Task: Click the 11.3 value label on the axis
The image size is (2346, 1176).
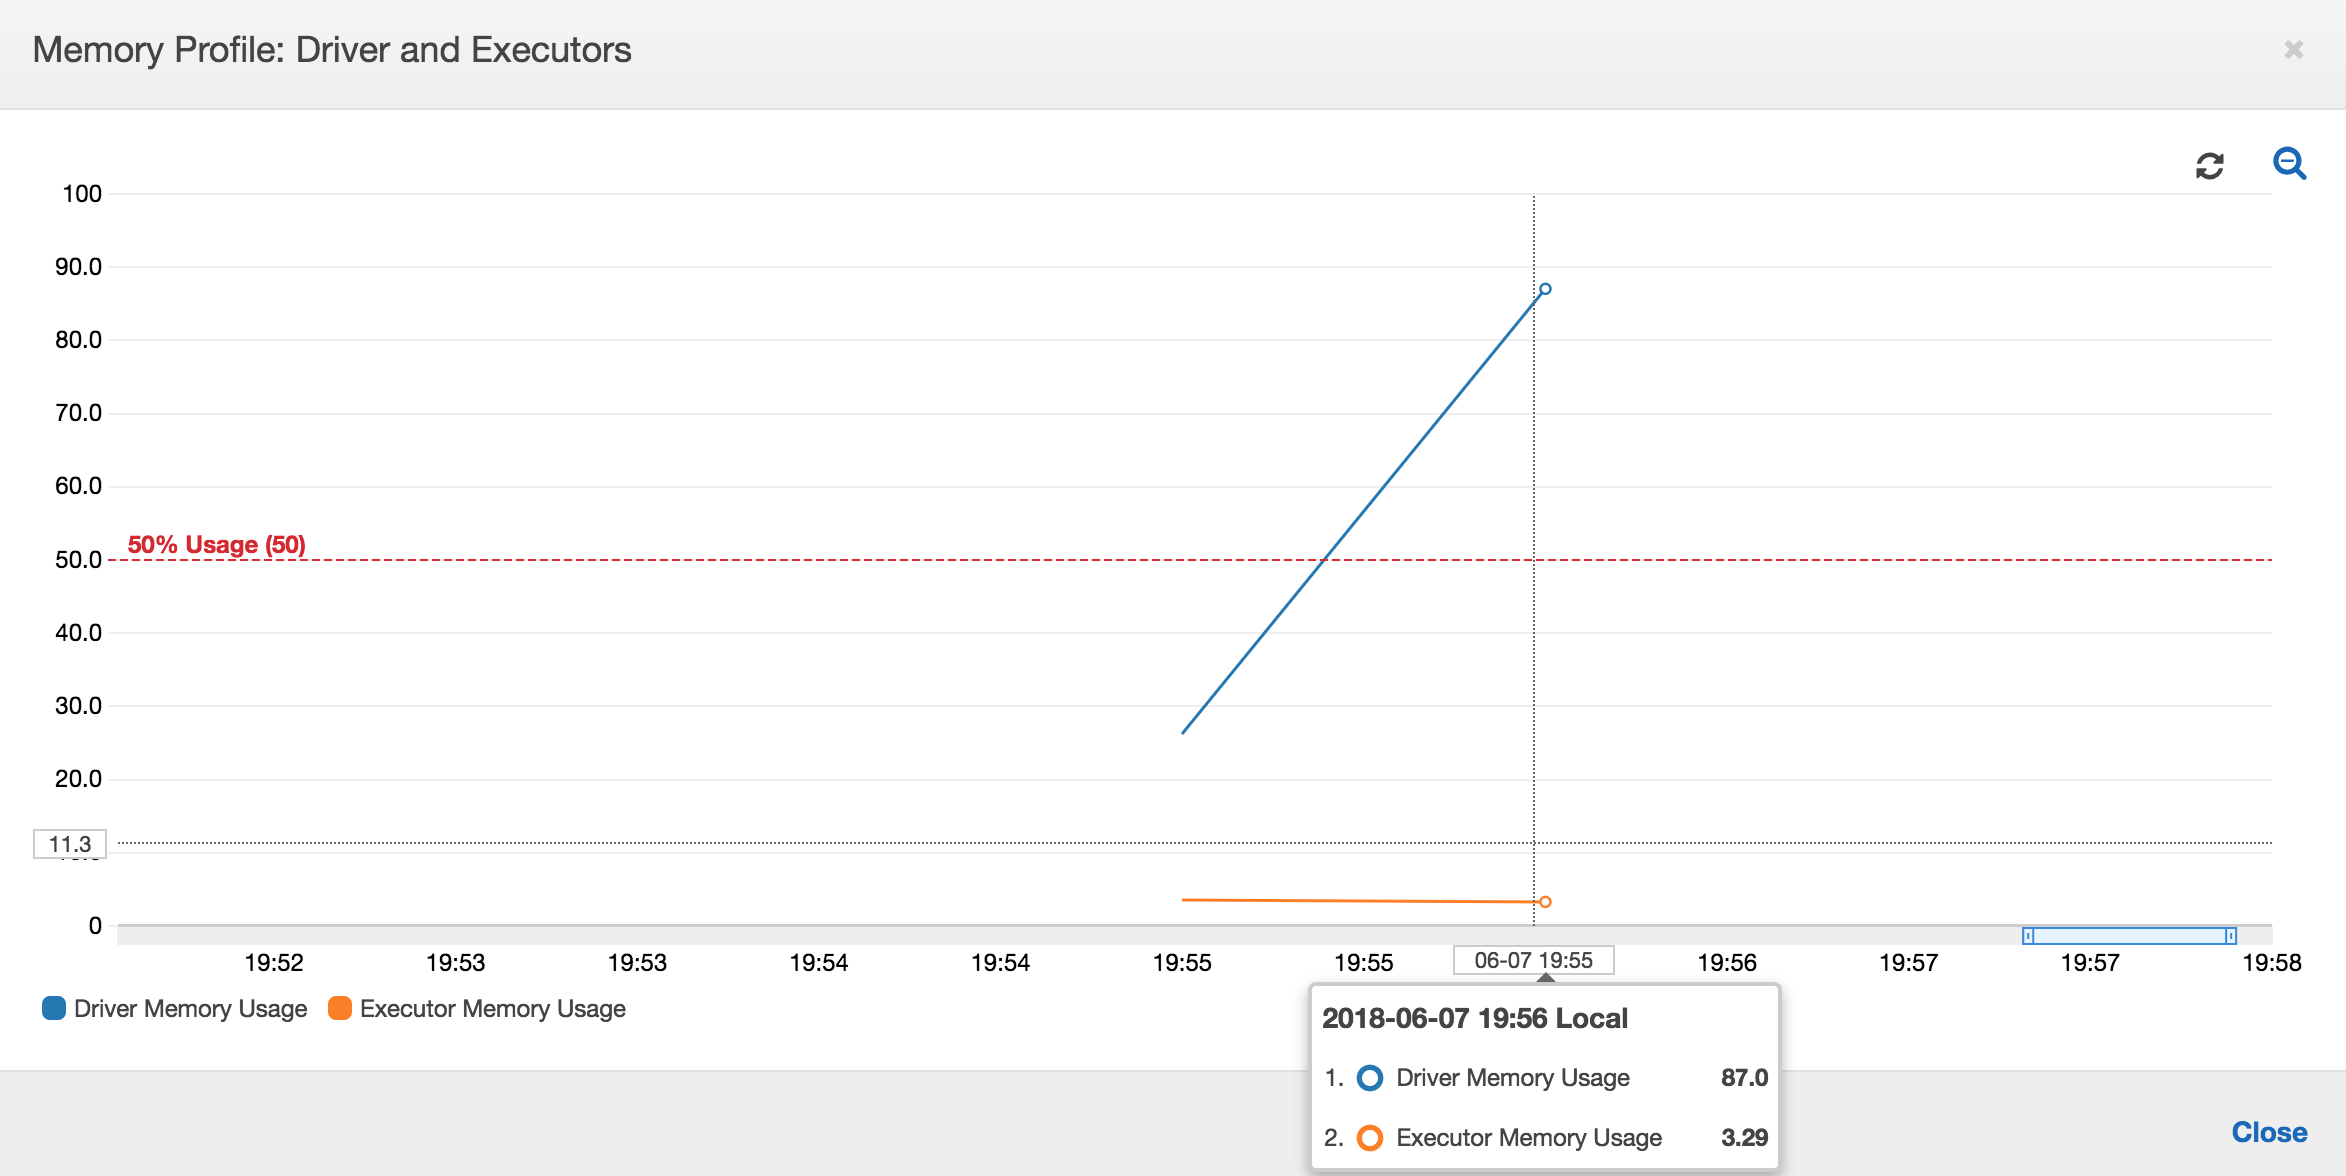Action: [x=70, y=843]
